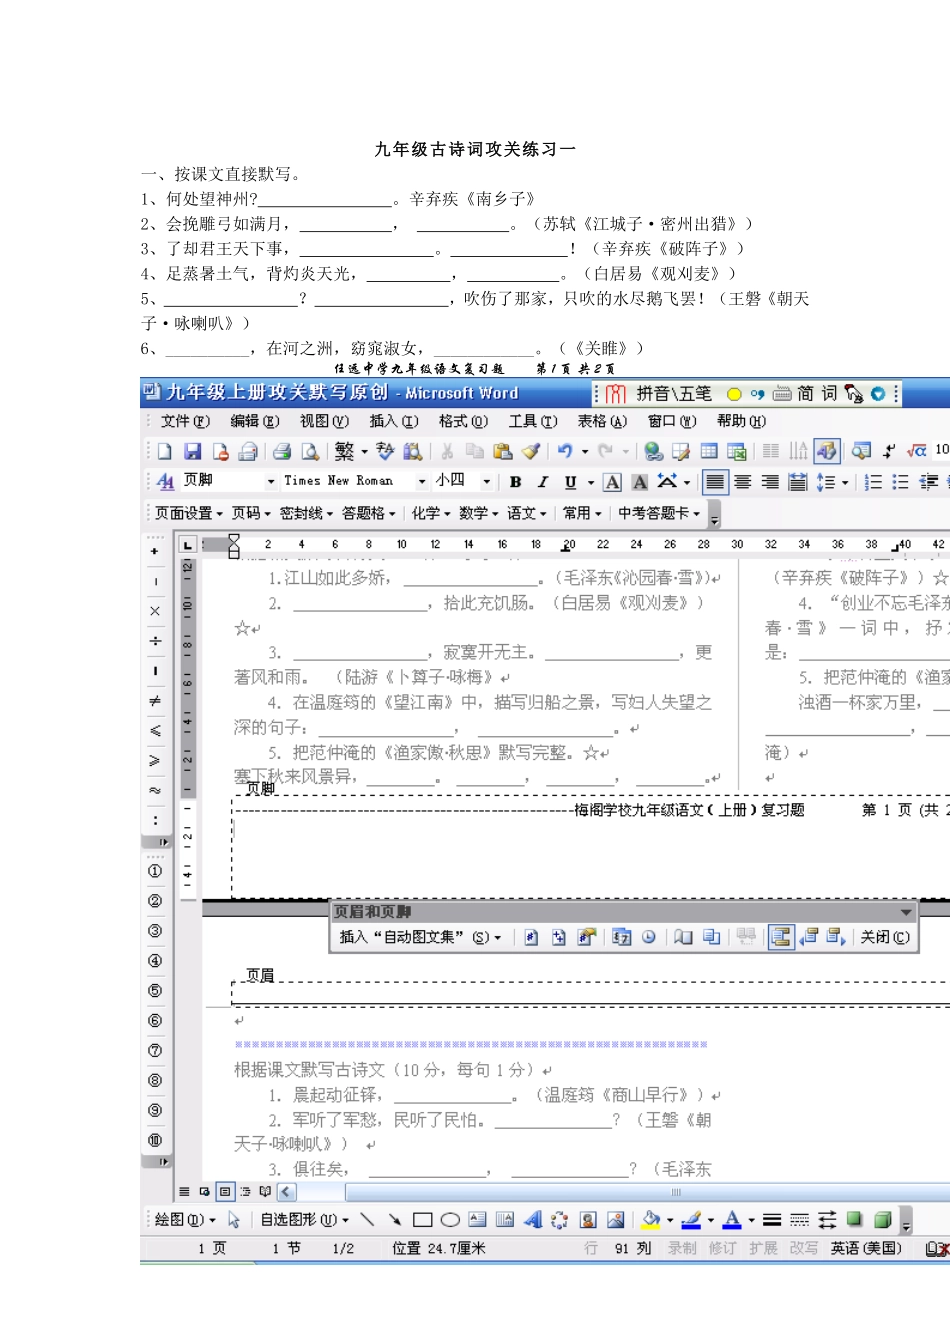Screen dimensions: 950x1344
Task: Apply the font color A swatch
Action: [733, 1220]
